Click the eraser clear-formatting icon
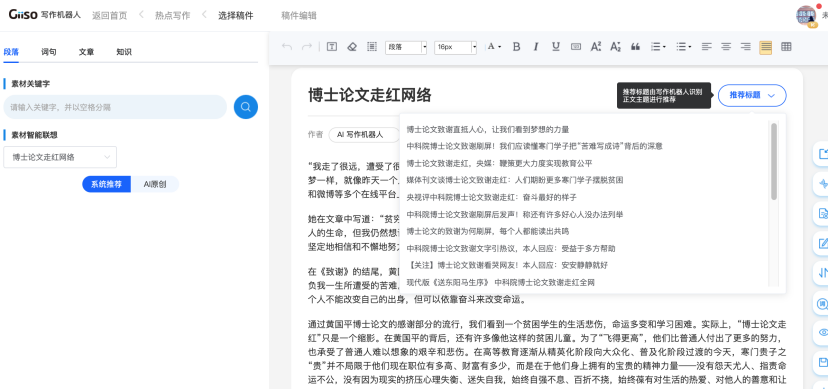The width and height of the screenshot is (829, 389). (x=352, y=47)
